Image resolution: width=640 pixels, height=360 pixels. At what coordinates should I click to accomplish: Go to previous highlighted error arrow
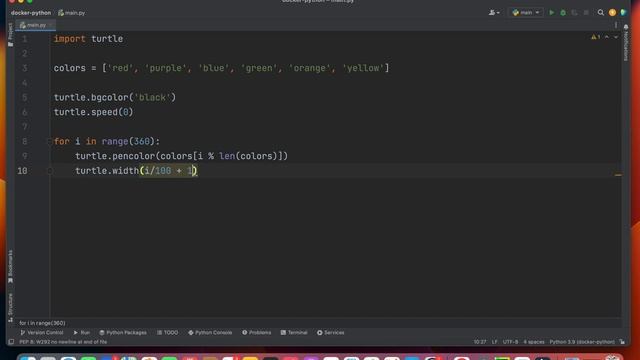click(607, 37)
